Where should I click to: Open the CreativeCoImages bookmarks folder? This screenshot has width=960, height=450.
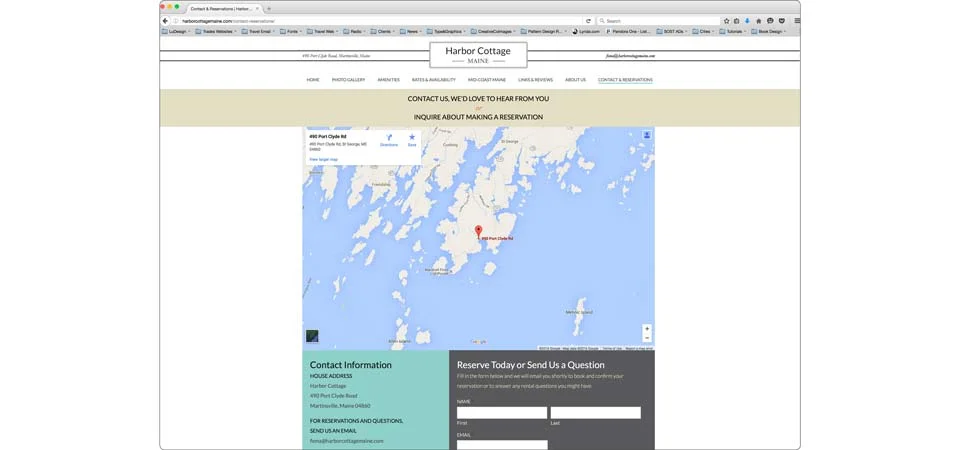(x=492, y=31)
